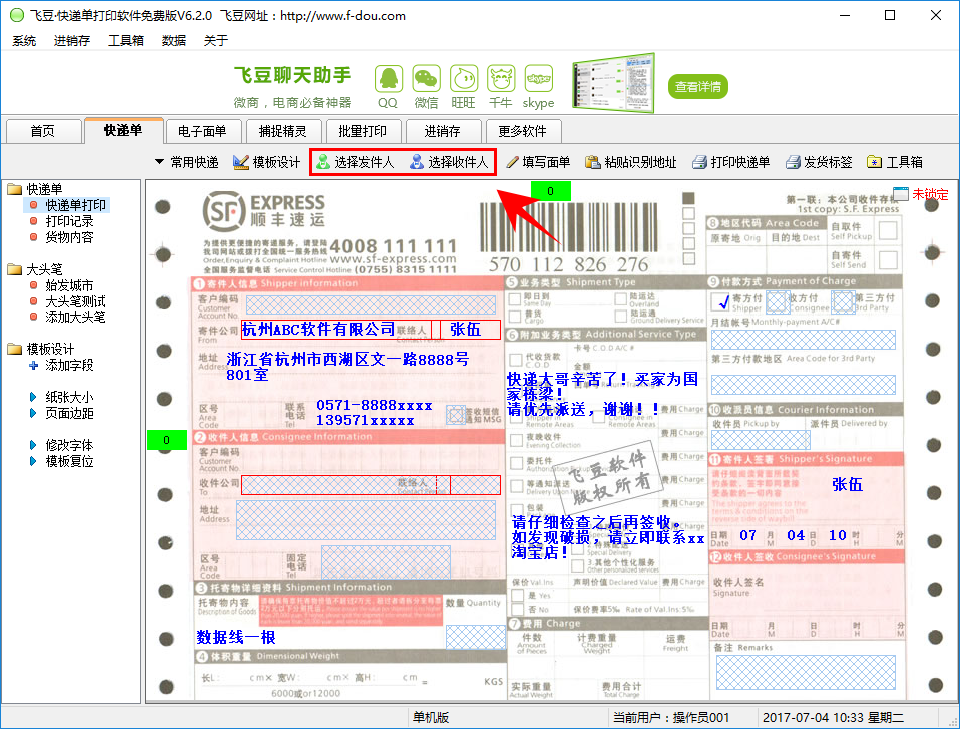Screen dimensions: 960x729
Task: Click the green 0 marker above barcode
Action: (550, 192)
